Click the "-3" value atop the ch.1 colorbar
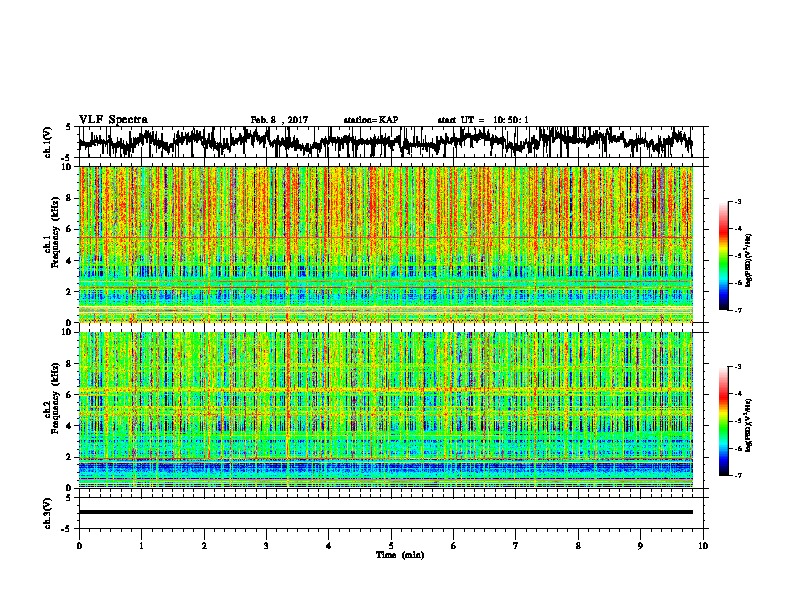This screenshot has height=612, width=792. point(737,201)
